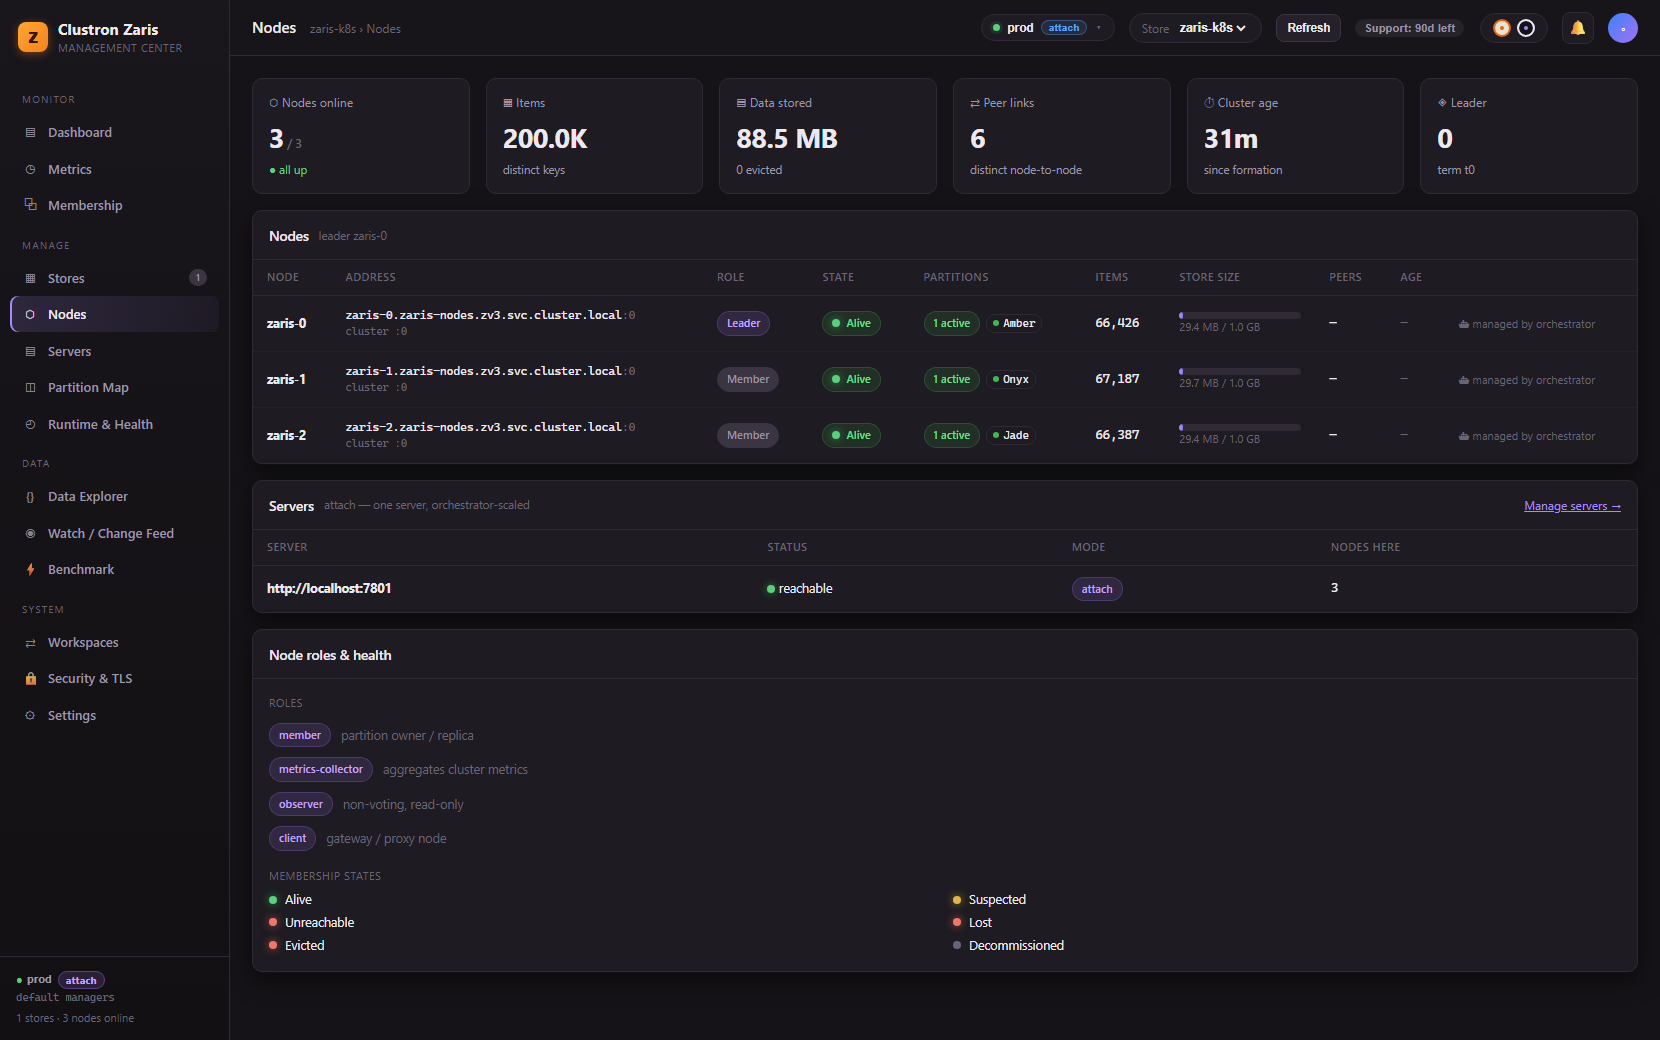
Task: Click the Amber partition tag
Action: tap(1014, 324)
